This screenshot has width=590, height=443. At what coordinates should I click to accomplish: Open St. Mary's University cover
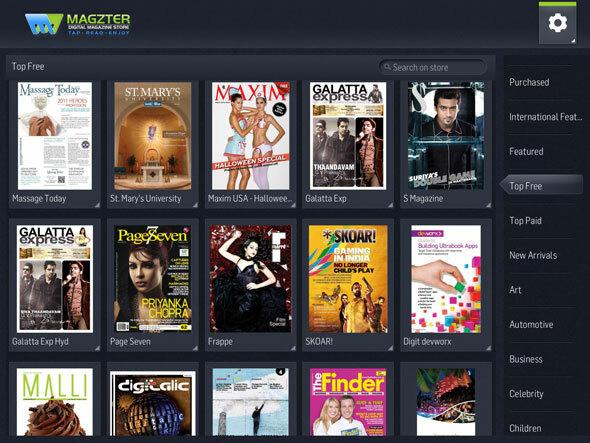152,136
